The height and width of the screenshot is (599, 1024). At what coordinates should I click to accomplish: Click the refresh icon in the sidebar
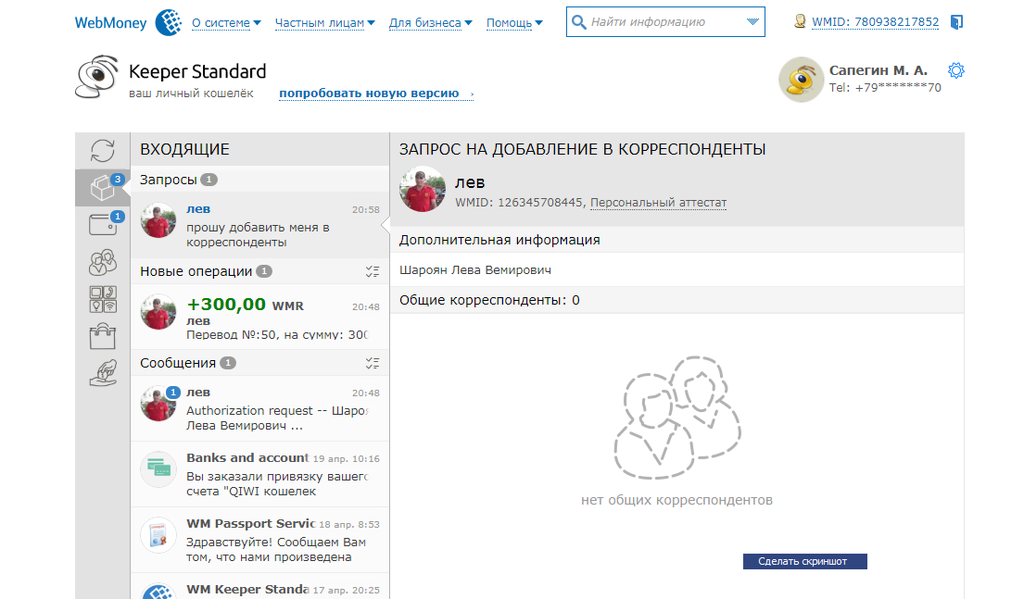pos(102,151)
